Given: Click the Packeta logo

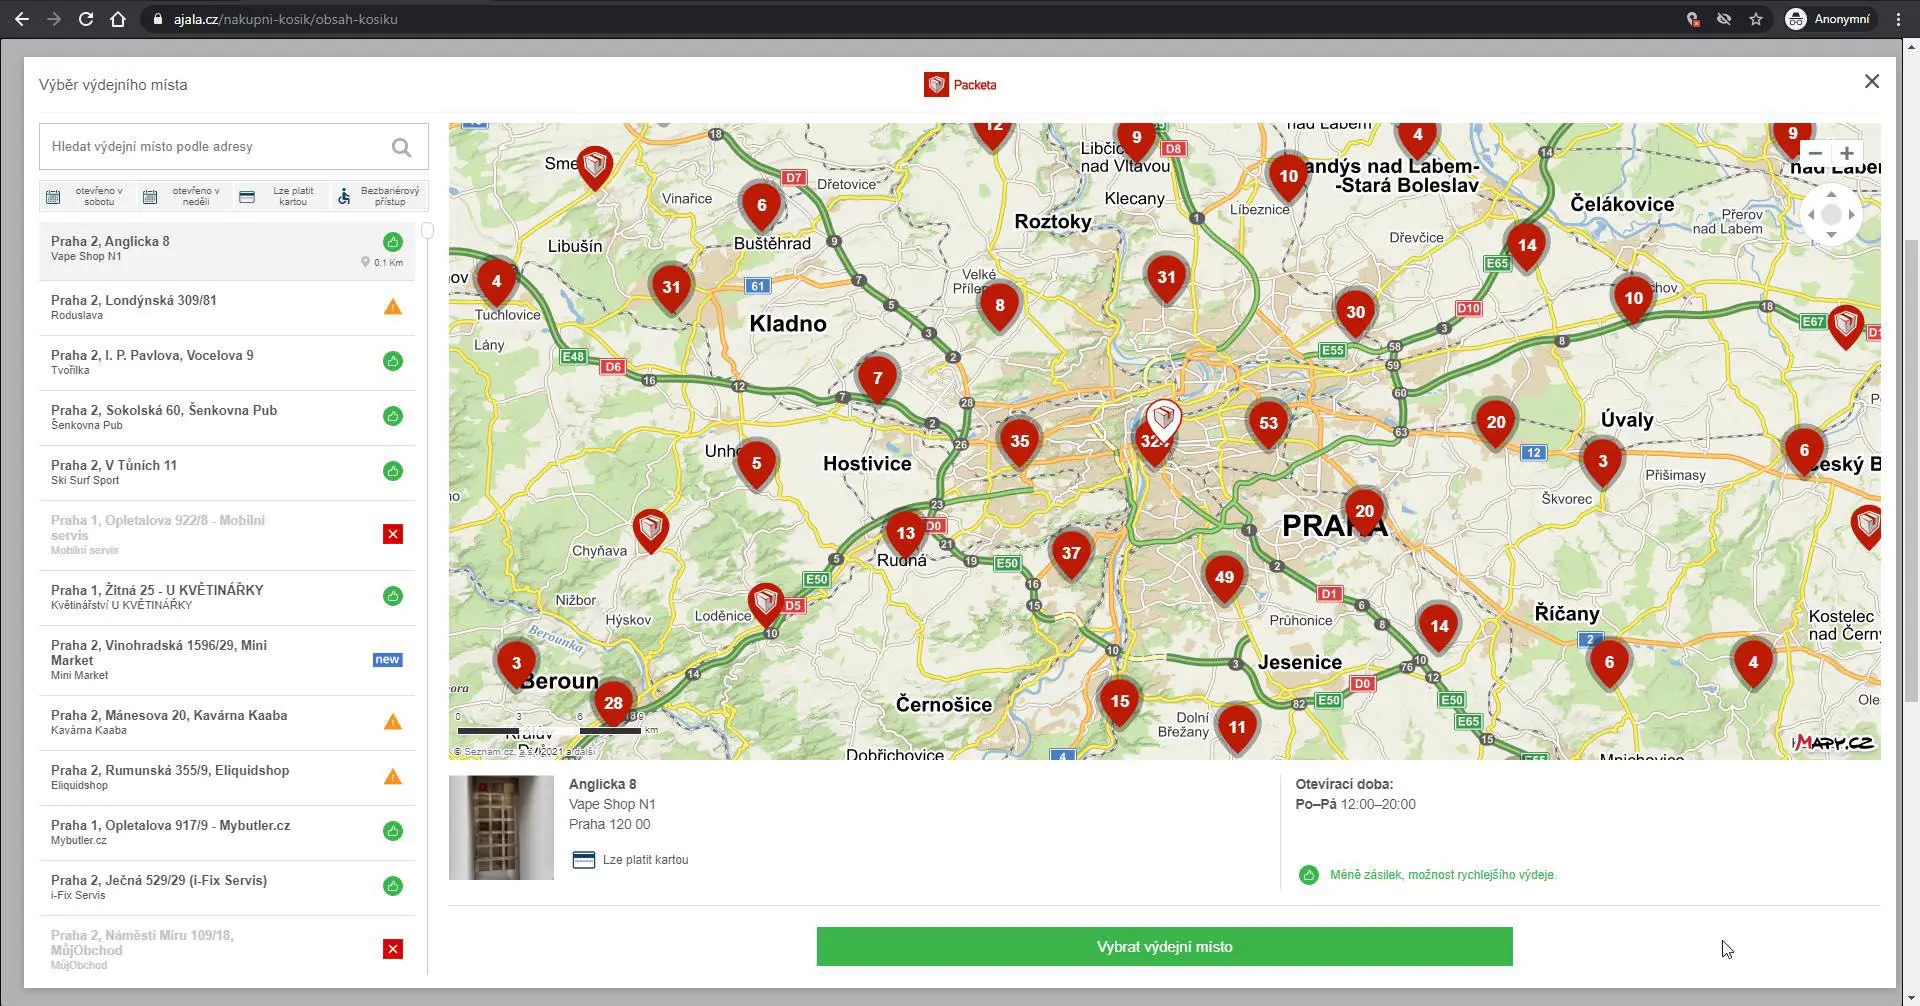Looking at the screenshot, I should 960,85.
